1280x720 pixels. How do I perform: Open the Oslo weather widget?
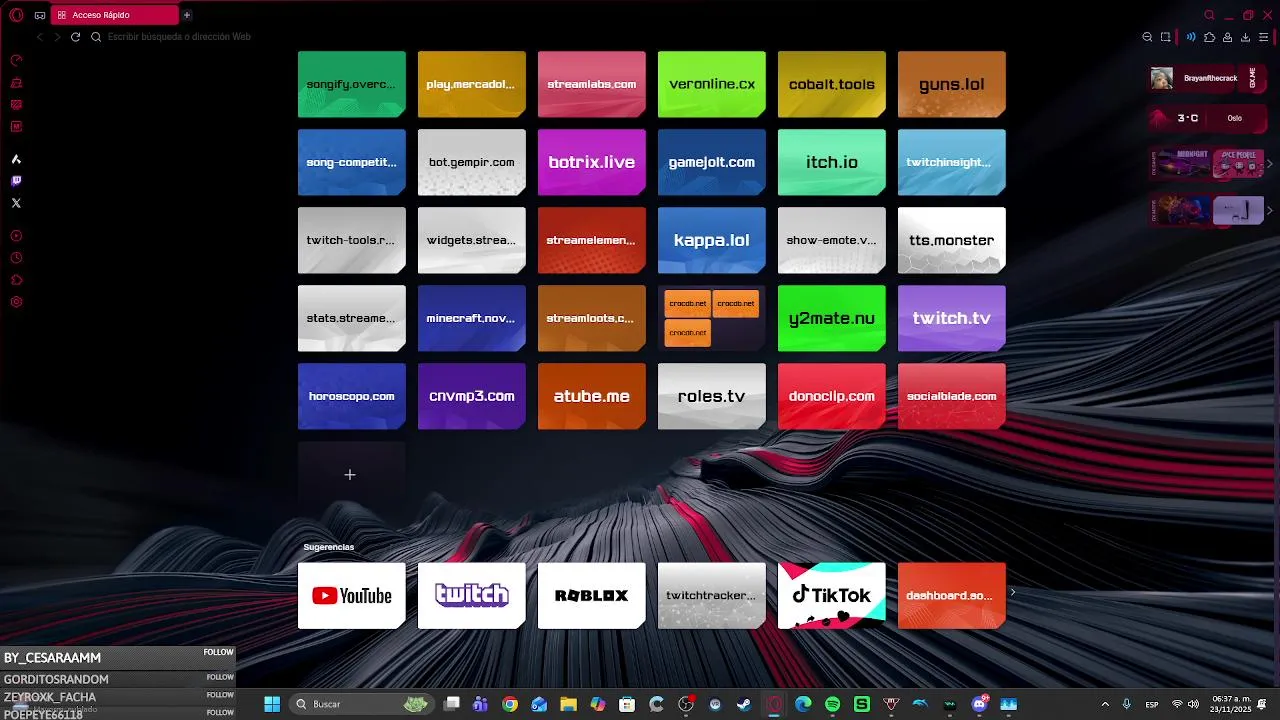1206,118
